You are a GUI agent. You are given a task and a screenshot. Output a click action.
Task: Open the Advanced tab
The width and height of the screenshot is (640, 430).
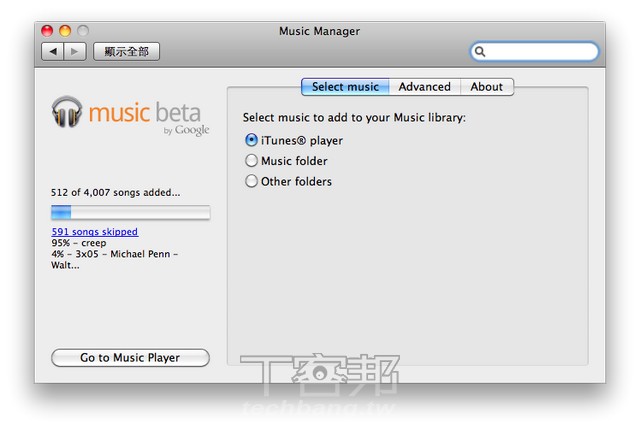click(424, 87)
